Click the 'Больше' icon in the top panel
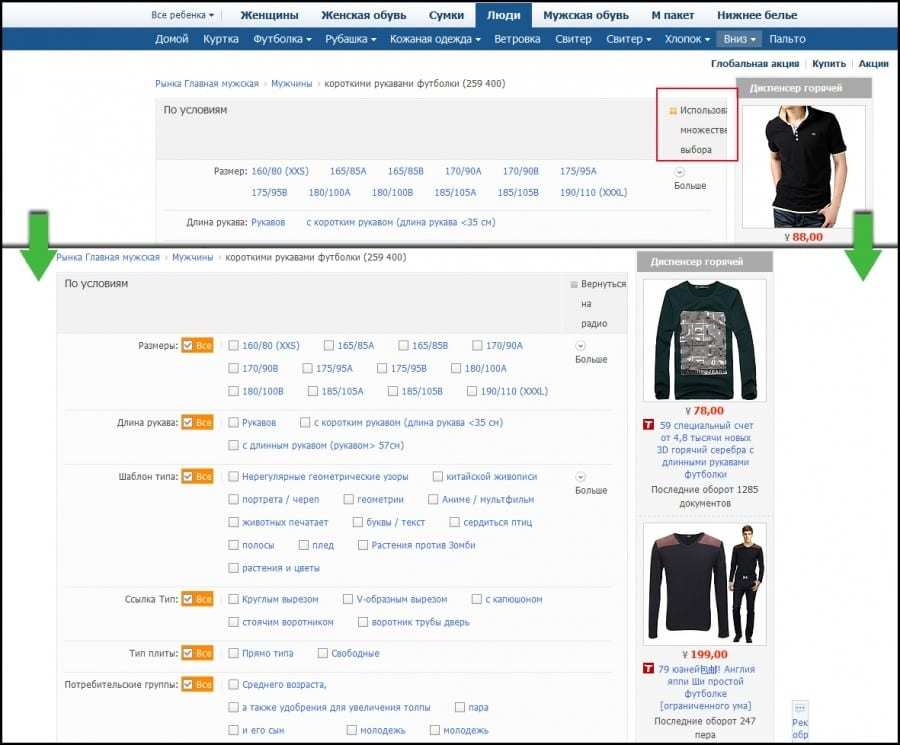This screenshot has height=745, width=900. point(680,172)
